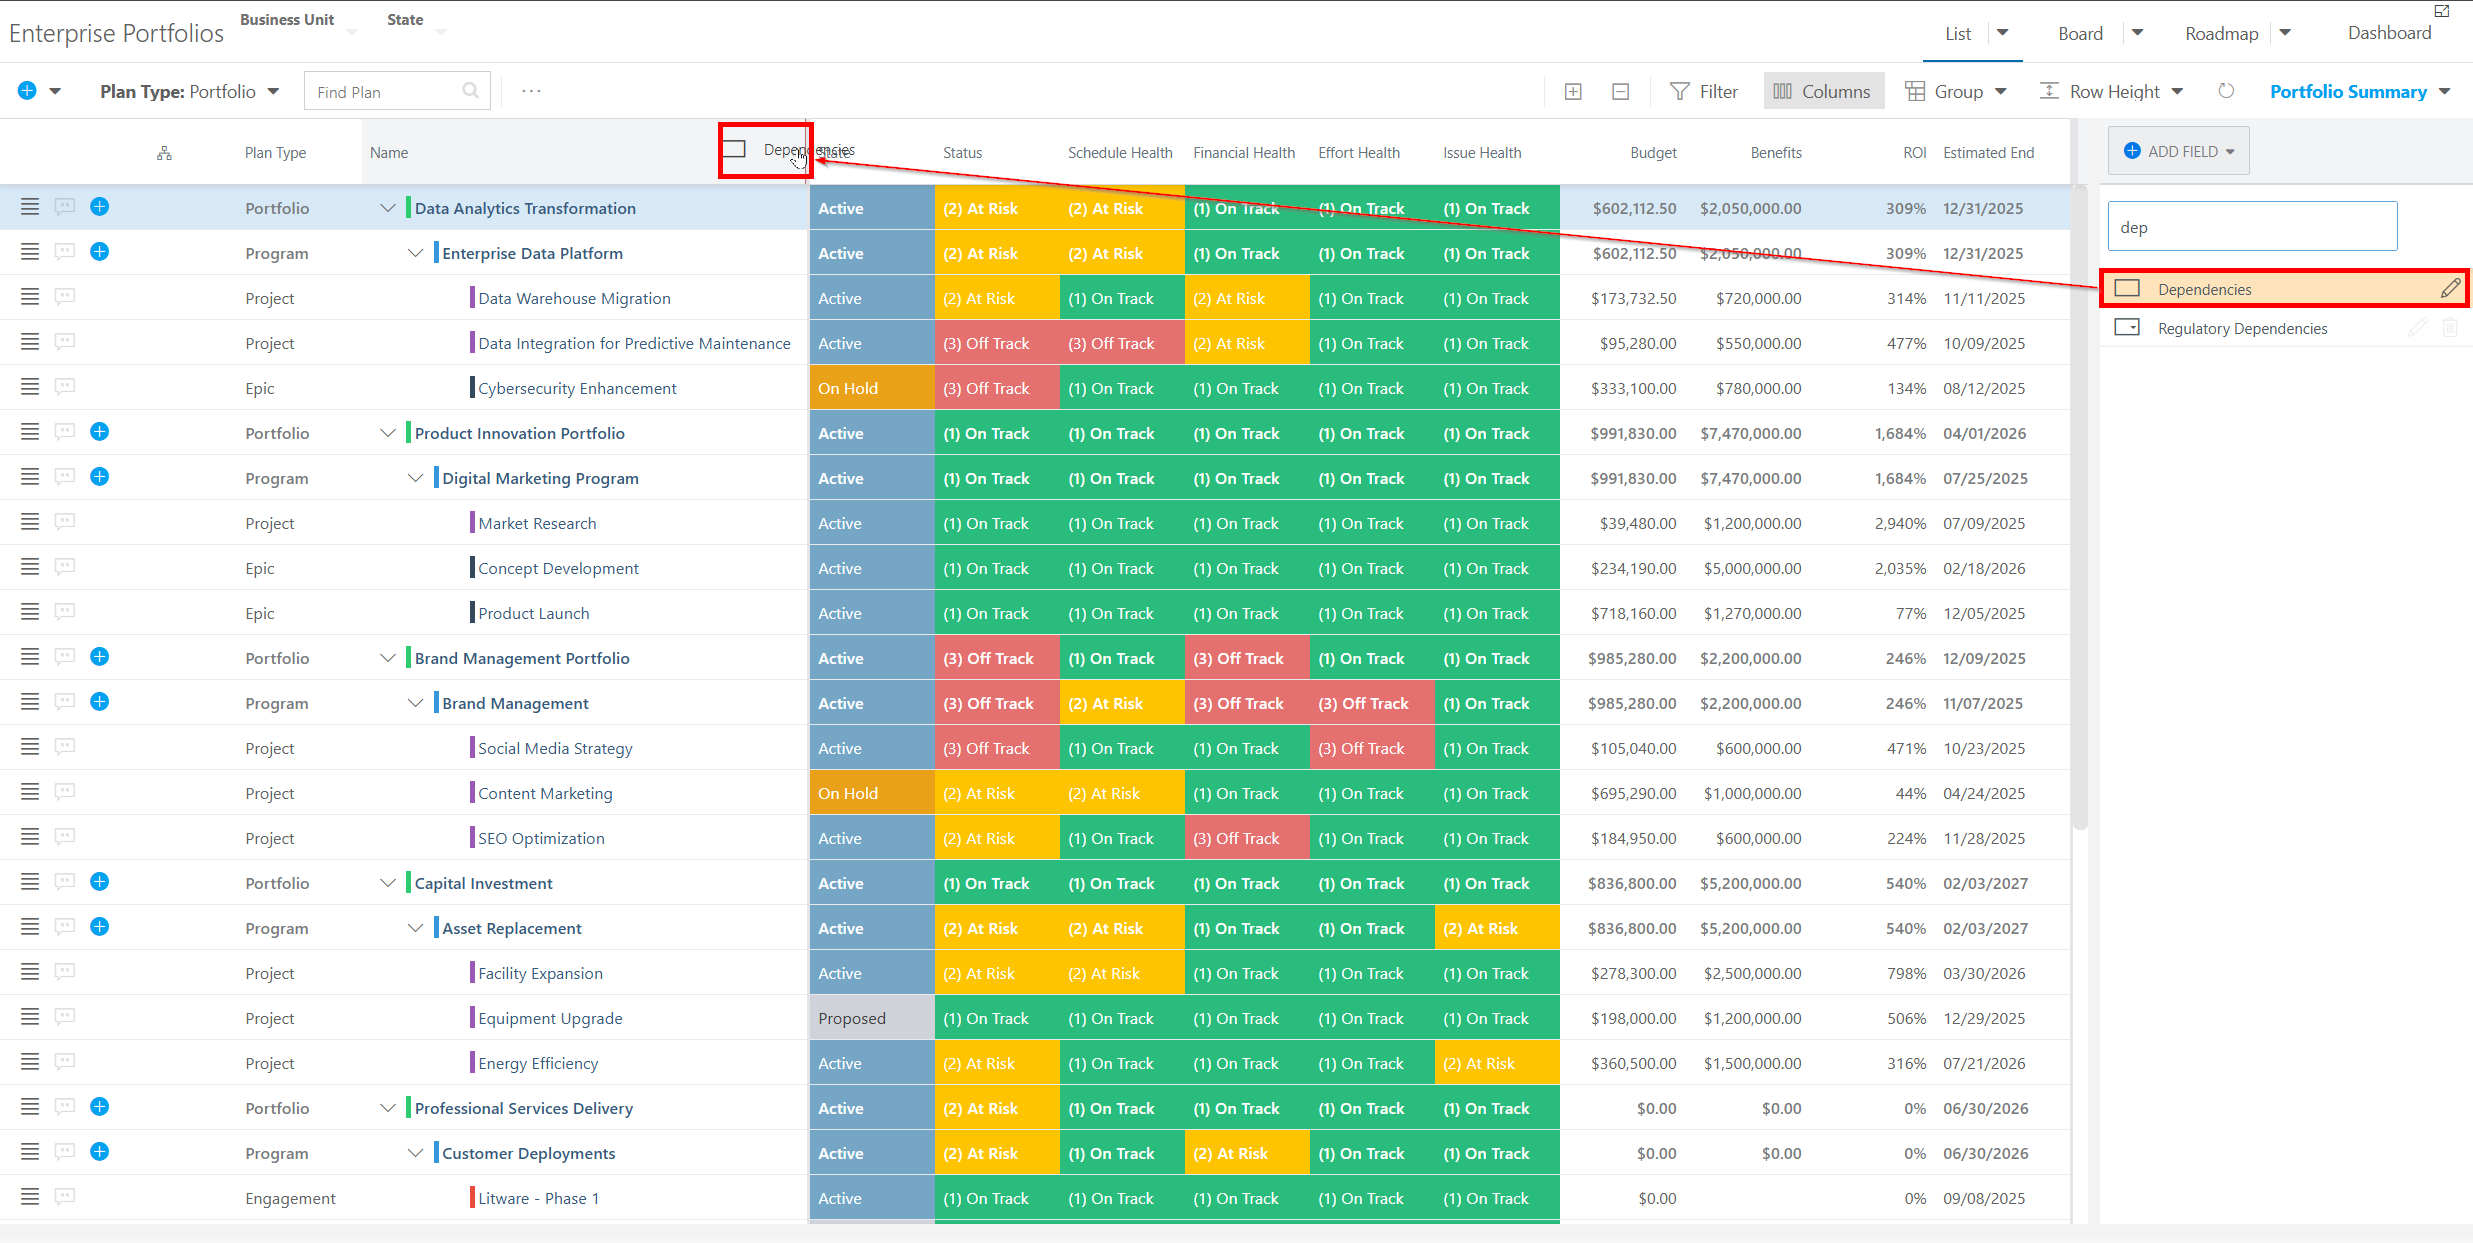Collapse the Brand Management program chevron
The image size is (2473, 1243).
tap(415, 703)
